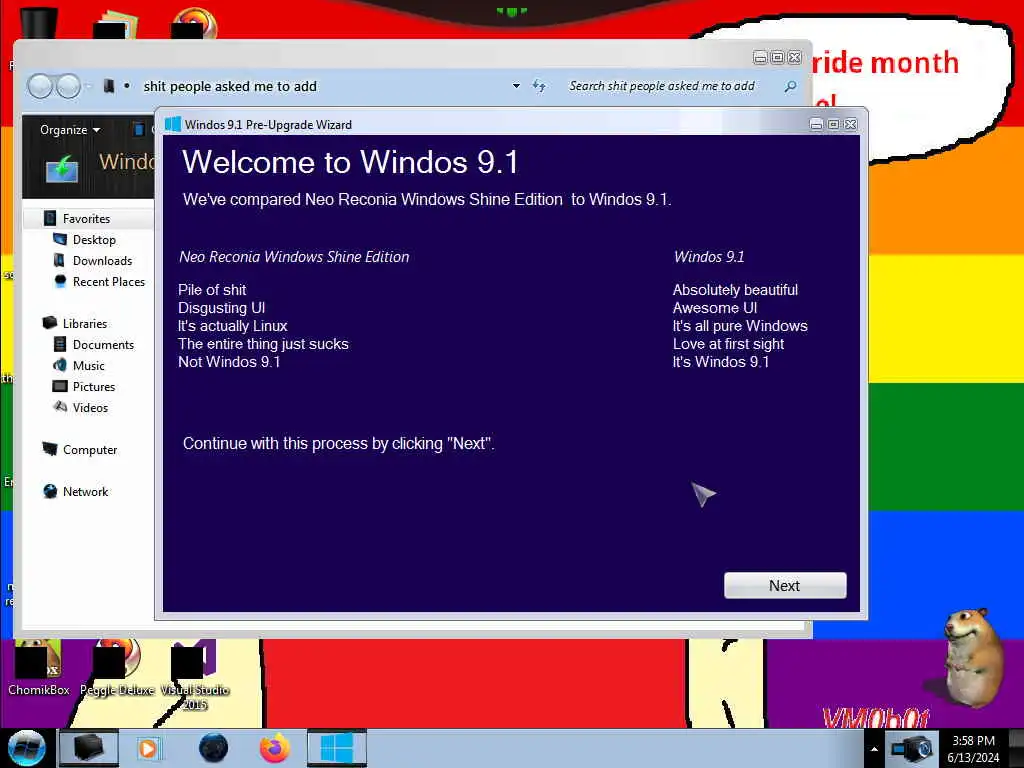Open the Music library

click(x=89, y=366)
